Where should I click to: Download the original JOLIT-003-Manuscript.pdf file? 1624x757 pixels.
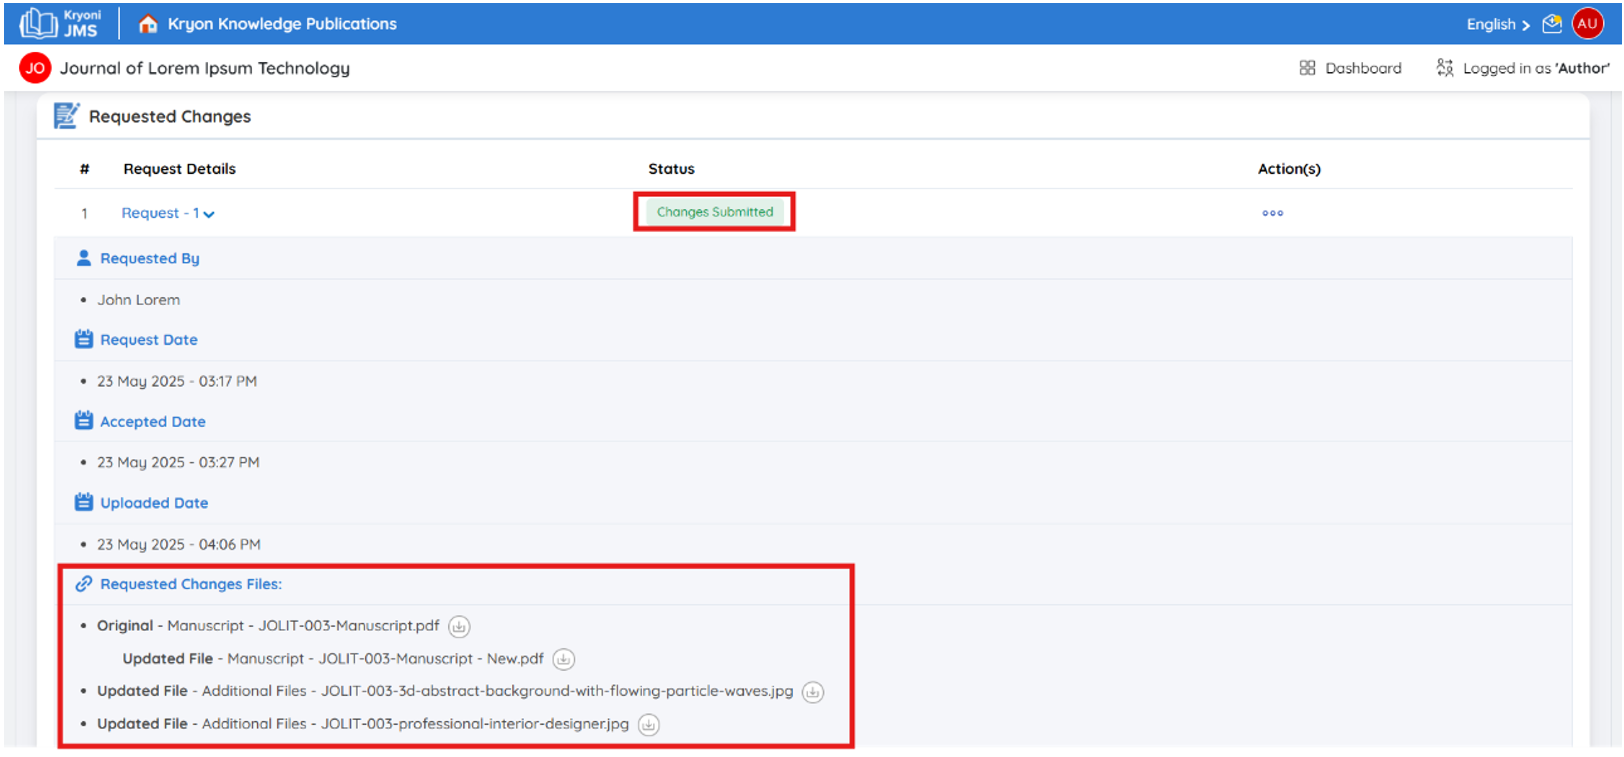[459, 627]
